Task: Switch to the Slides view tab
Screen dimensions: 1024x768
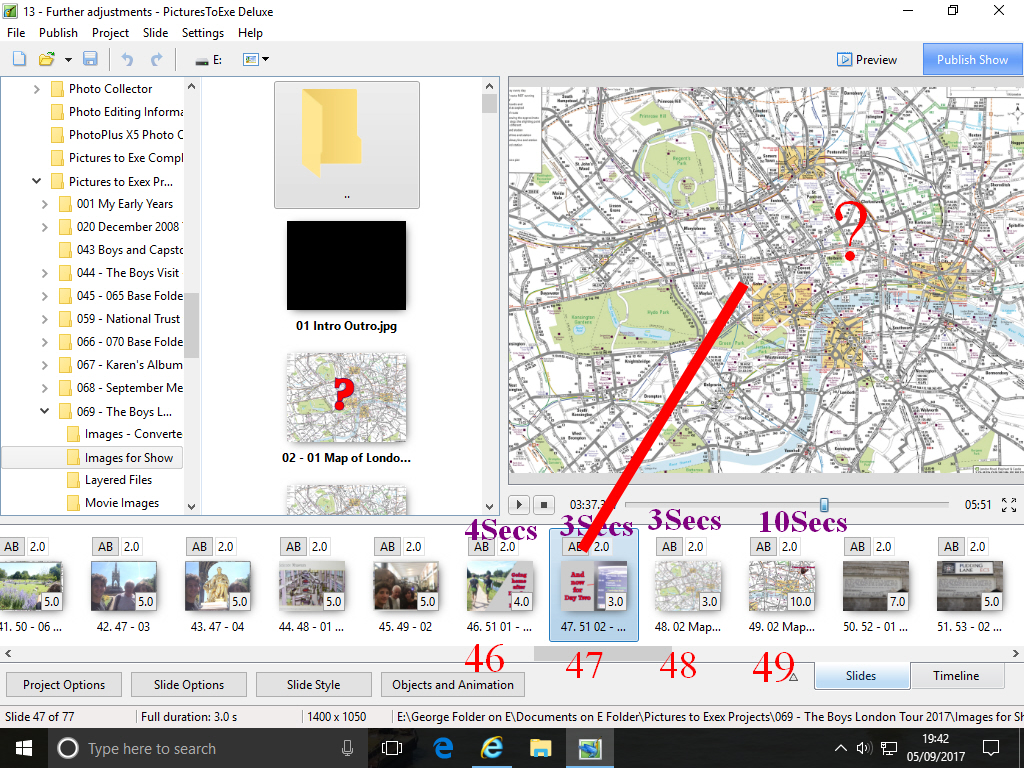Action: [x=861, y=676]
